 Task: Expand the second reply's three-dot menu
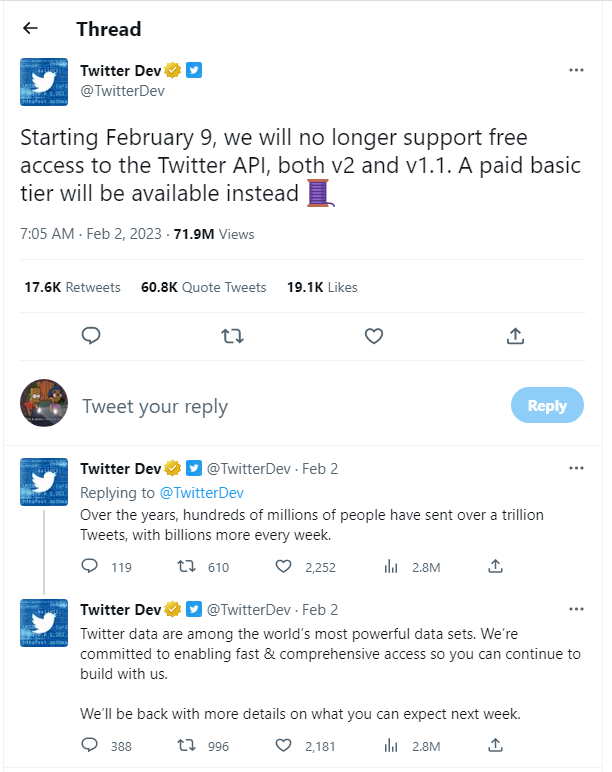pos(576,609)
